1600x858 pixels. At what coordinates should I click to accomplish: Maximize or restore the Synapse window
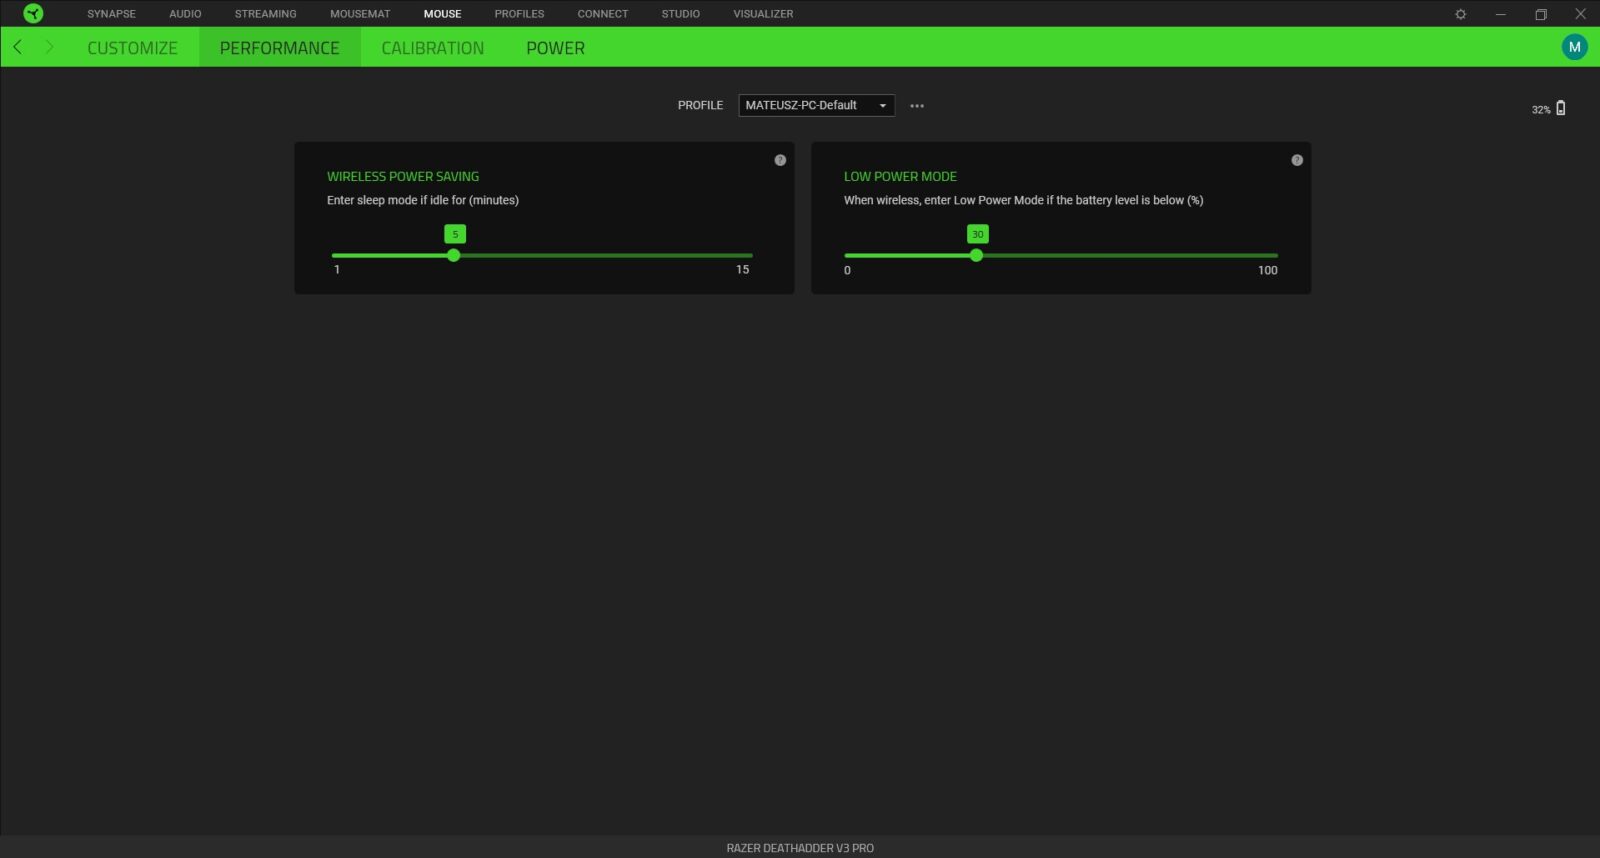click(x=1540, y=14)
